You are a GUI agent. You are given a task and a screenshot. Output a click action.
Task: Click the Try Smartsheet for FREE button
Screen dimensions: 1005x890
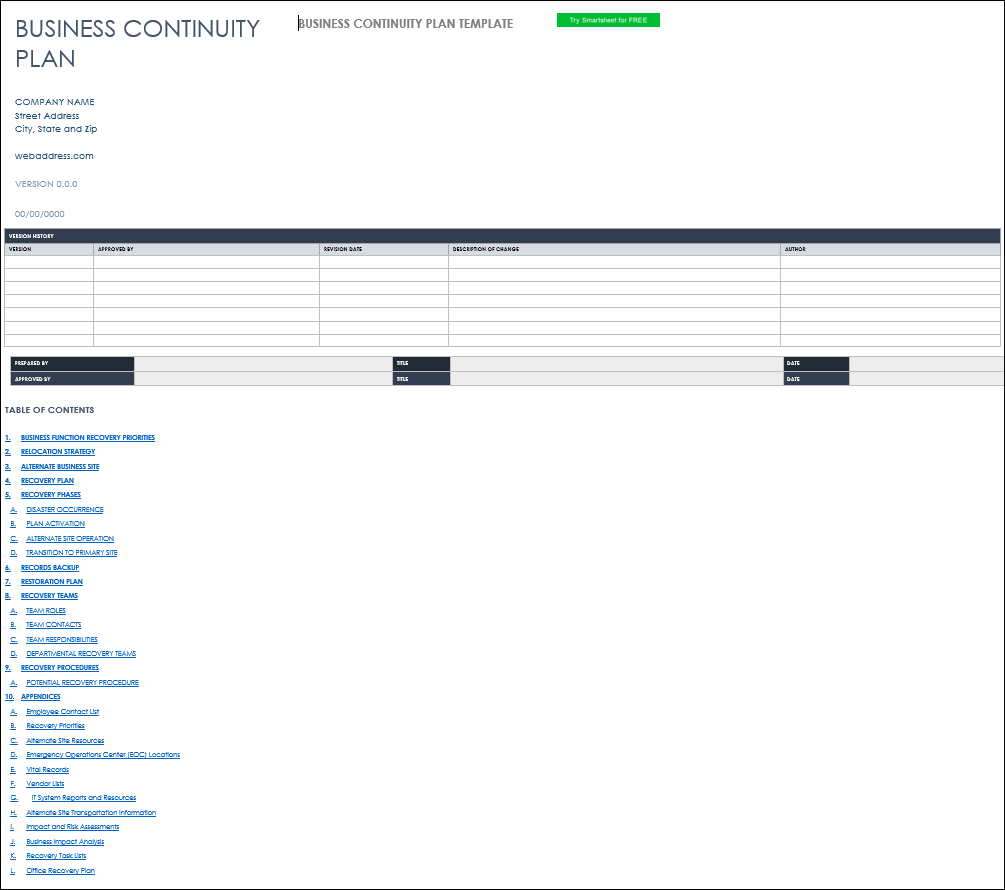pos(608,20)
